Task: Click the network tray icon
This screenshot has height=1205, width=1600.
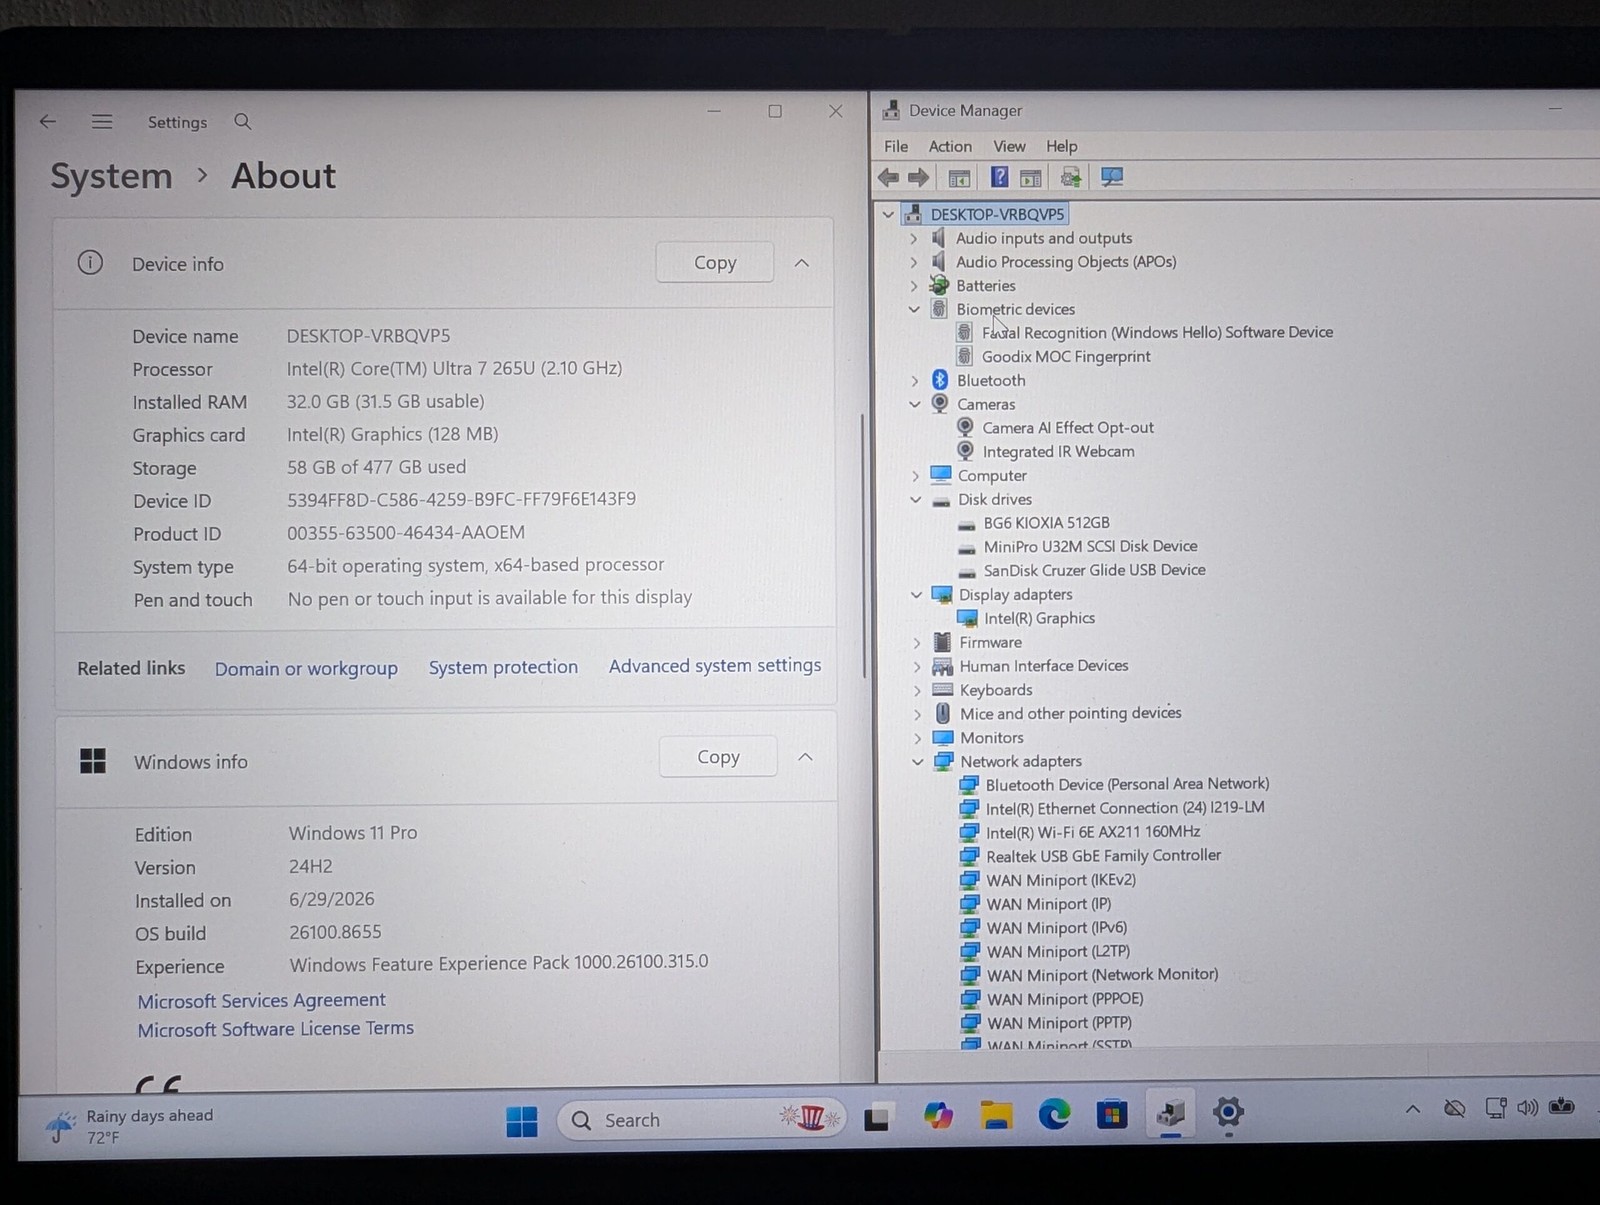Action: [1496, 1108]
